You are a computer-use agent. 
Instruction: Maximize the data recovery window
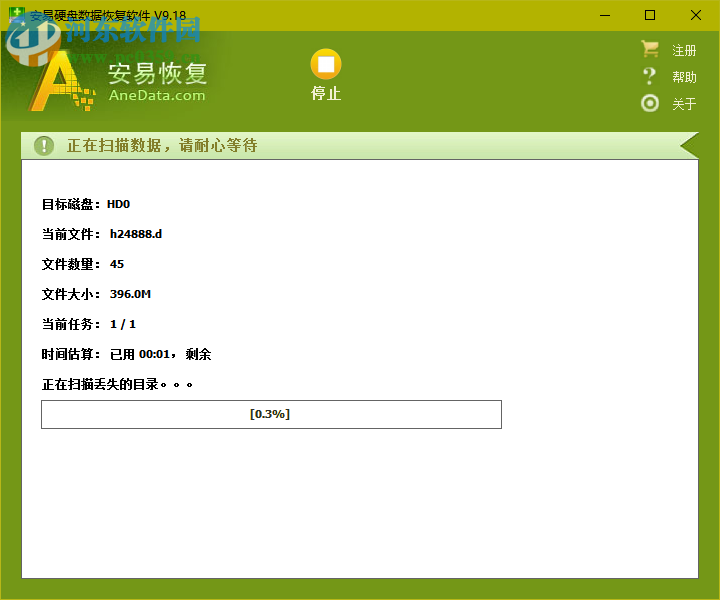[x=650, y=15]
